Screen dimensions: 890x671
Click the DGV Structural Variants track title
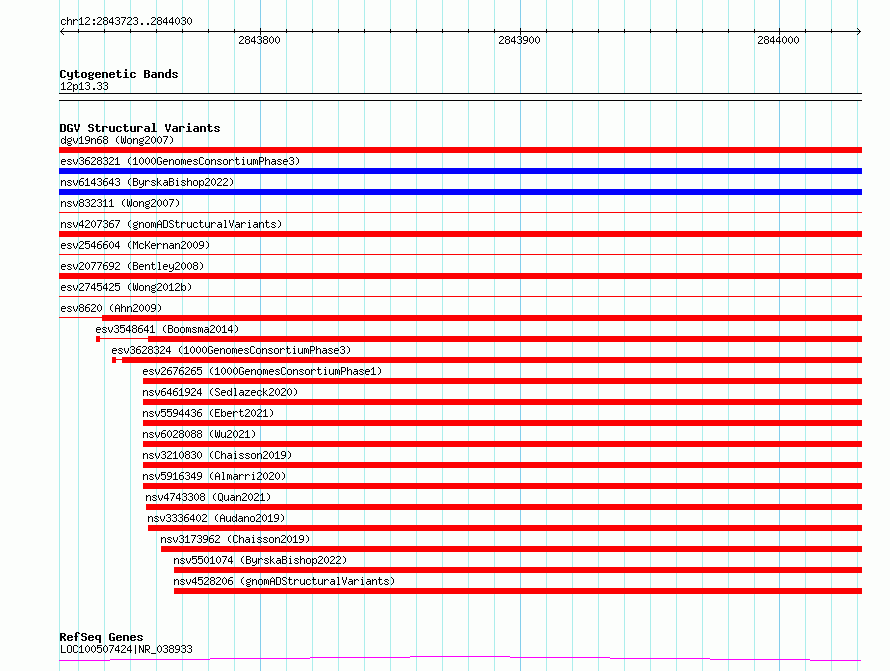pyautogui.click(x=140, y=128)
